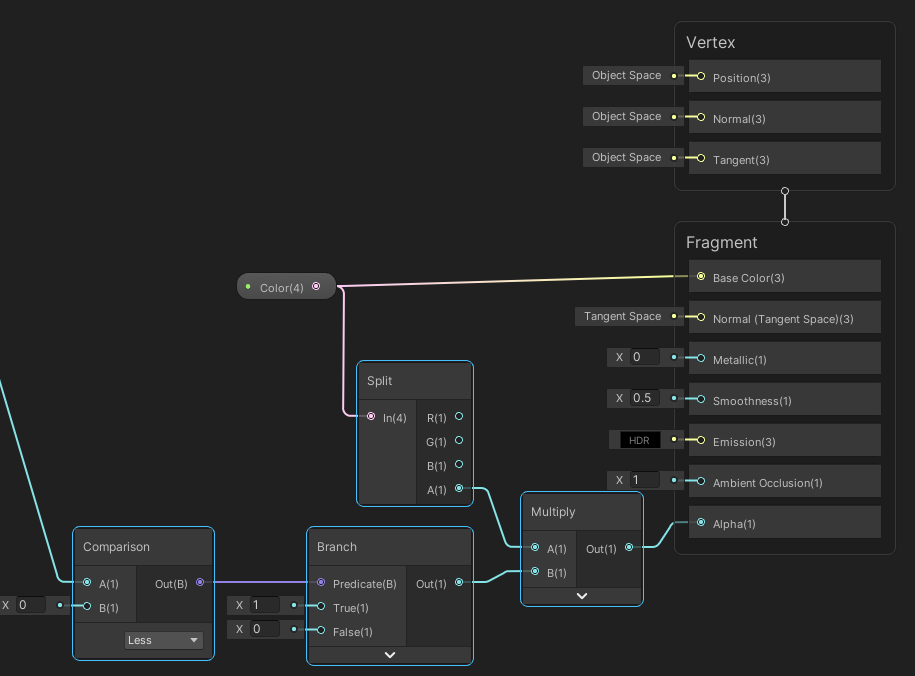Click the Smoothness value field showing 0.5
The image size is (915, 676).
[x=644, y=398]
